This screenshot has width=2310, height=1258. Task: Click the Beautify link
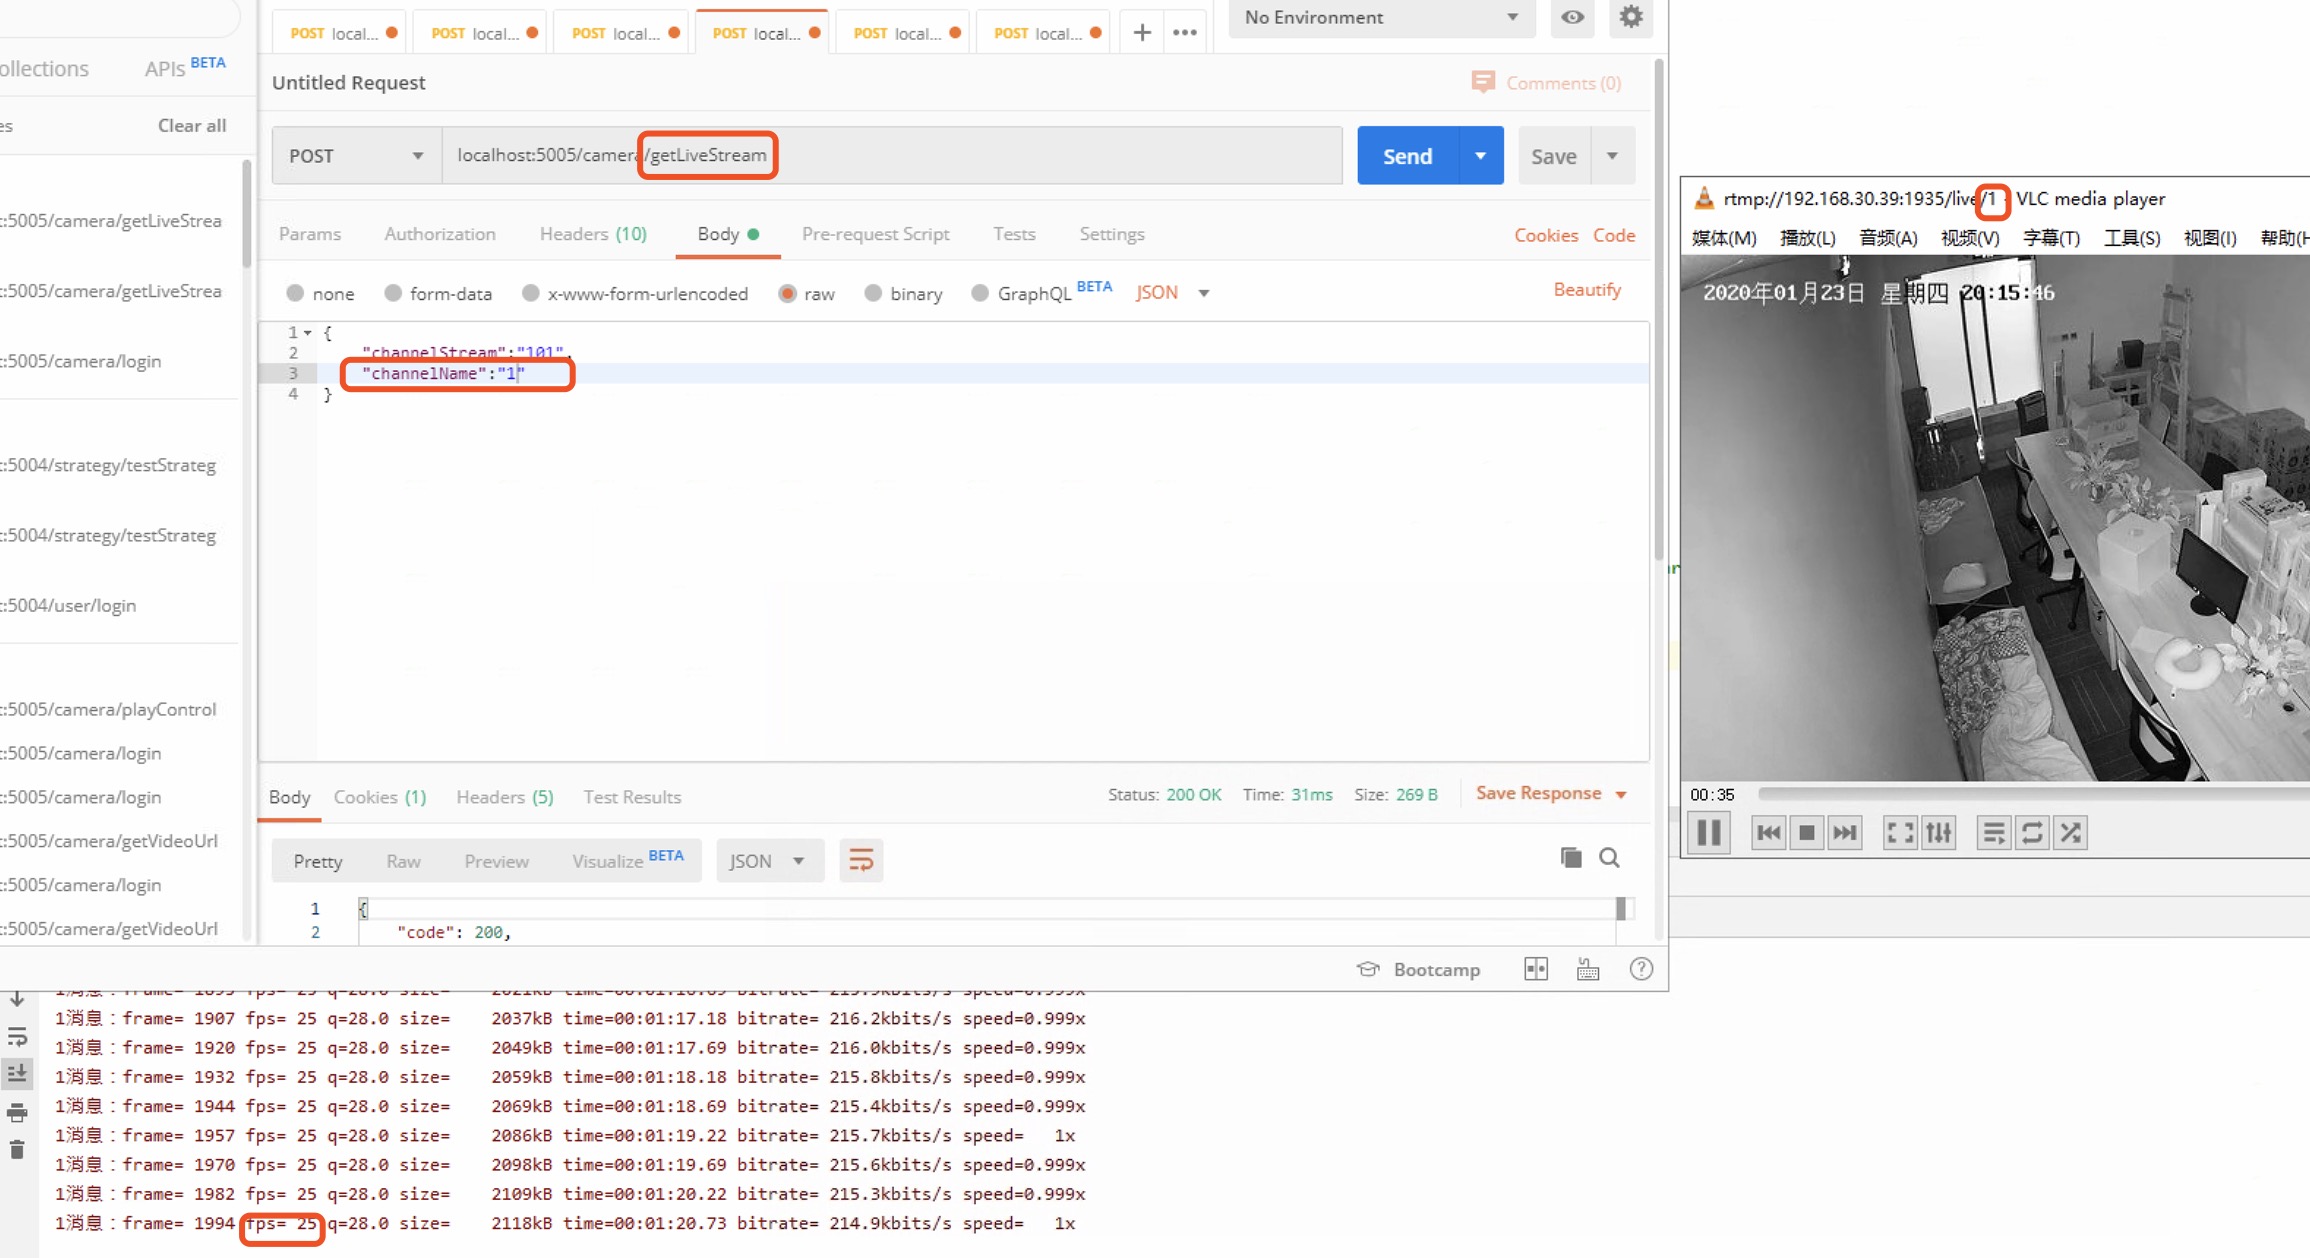[x=1587, y=289]
